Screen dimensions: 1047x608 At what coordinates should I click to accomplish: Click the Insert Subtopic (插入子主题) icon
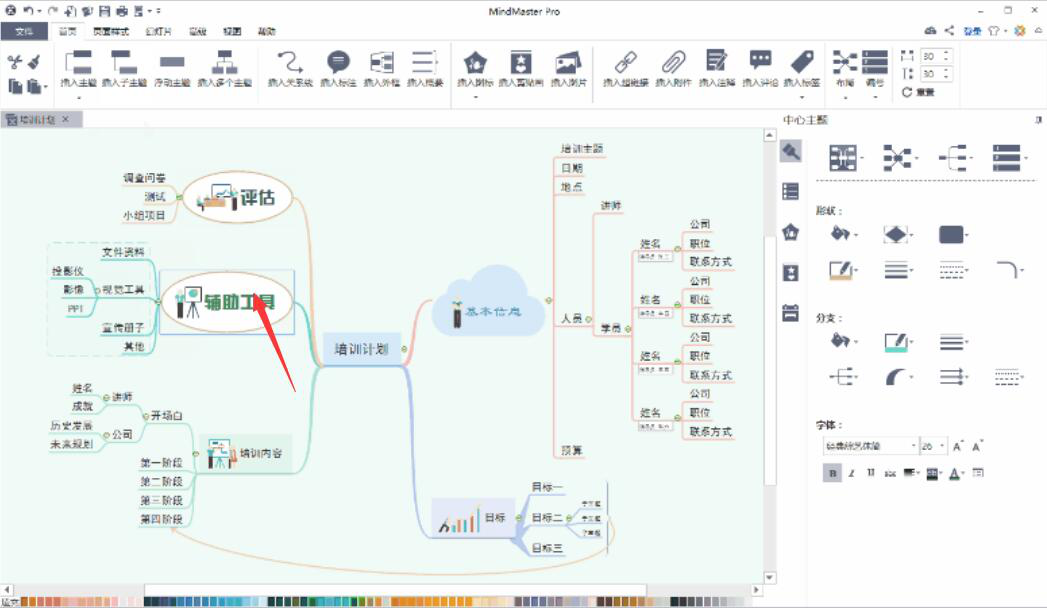click(x=124, y=62)
